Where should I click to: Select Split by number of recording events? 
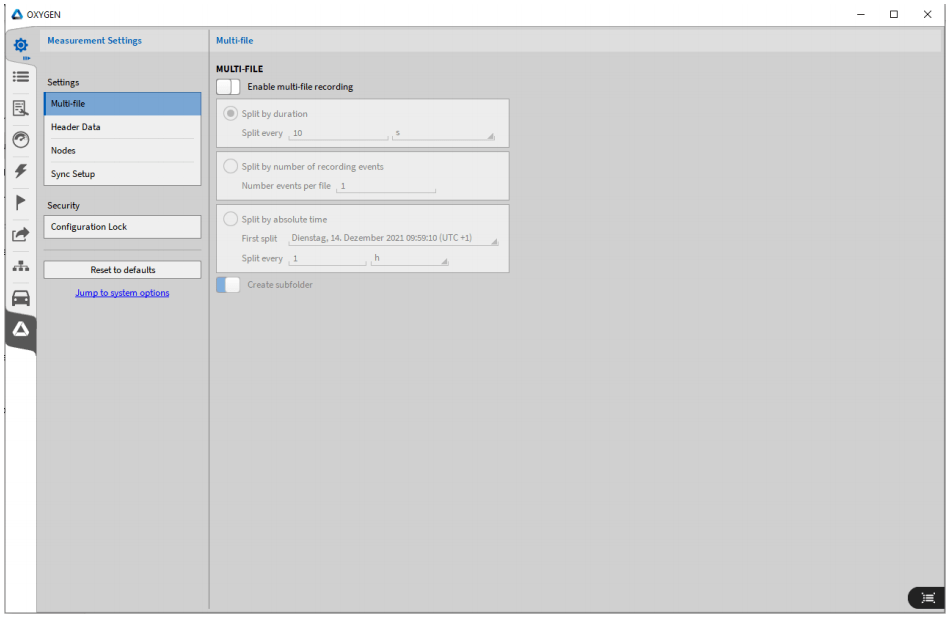(231, 167)
